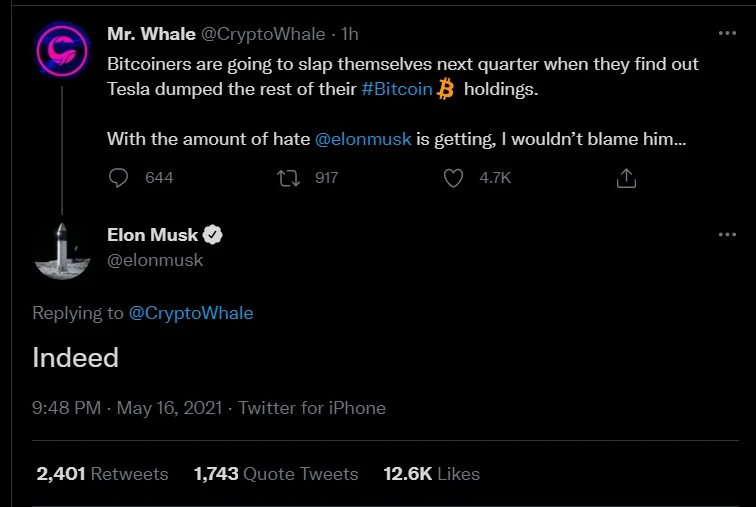The width and height of the screenshot is (756, 507).
Task: Open the #Bitcoin hashtag link
Action: point(397,89)
